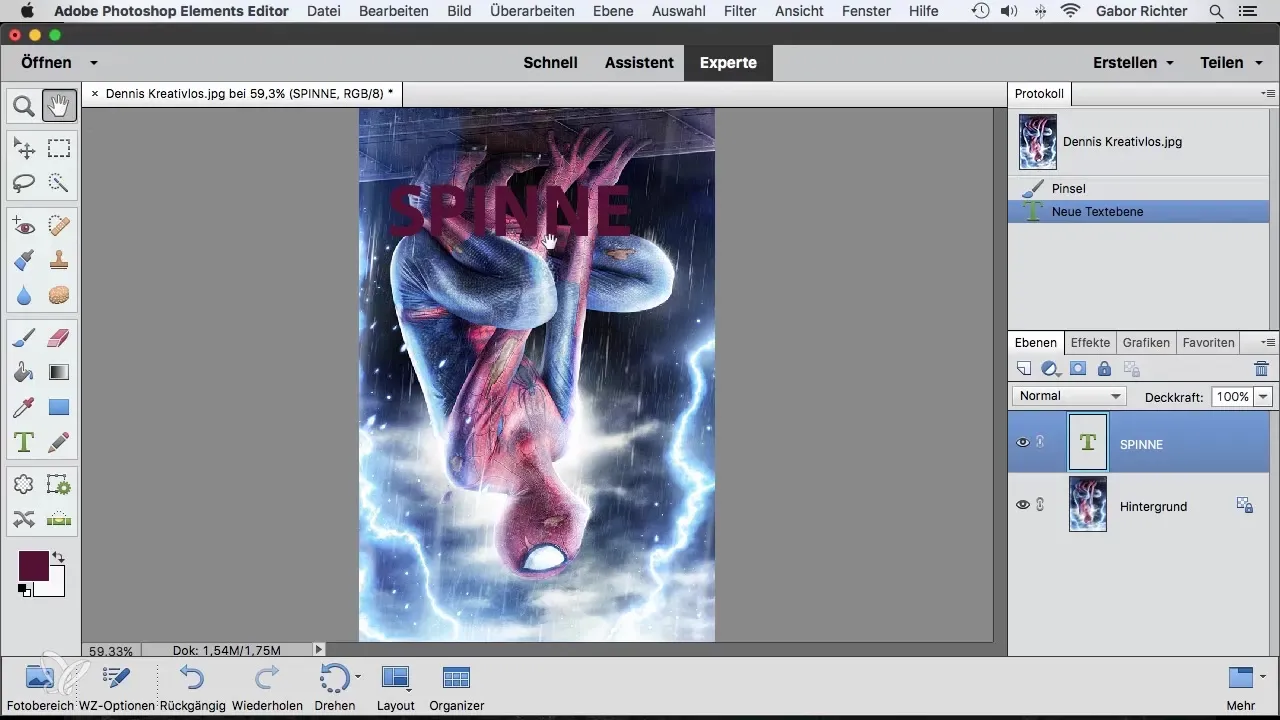Switch to Assistent mode
Viewport: 1280px width, 720px height.
coord(639,62)
